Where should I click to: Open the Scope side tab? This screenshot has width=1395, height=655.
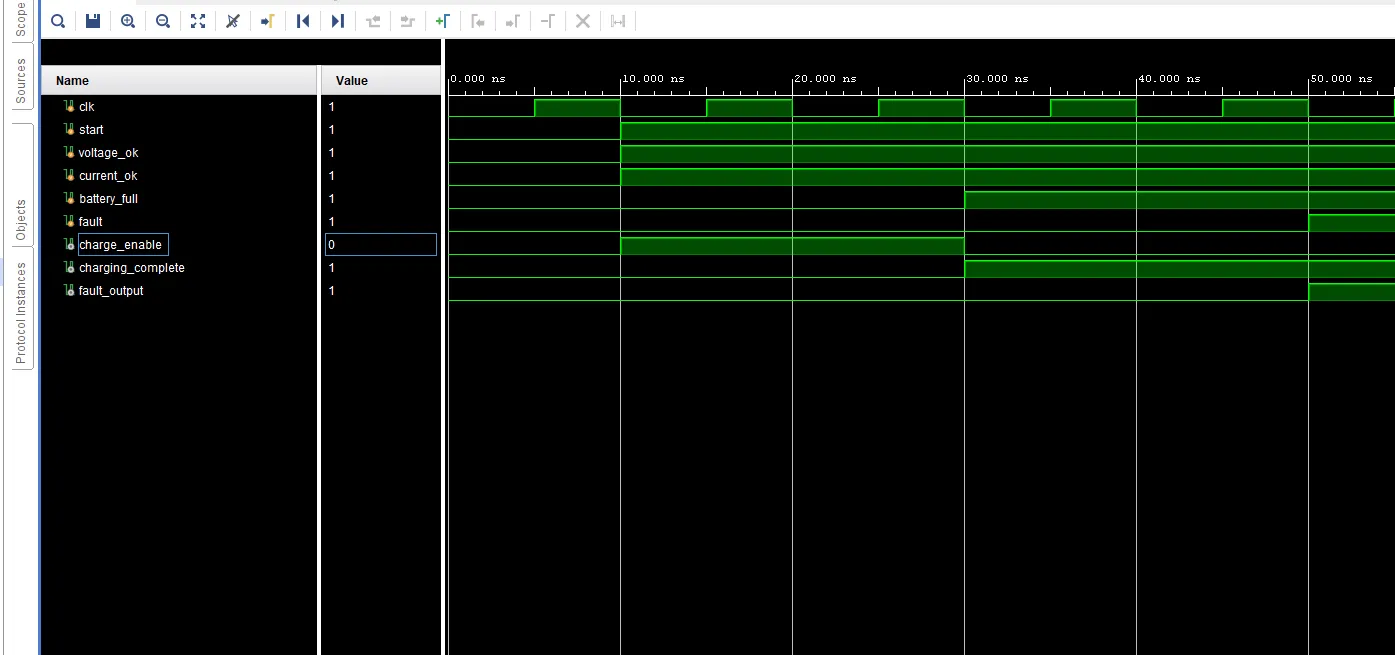point(21,19)
